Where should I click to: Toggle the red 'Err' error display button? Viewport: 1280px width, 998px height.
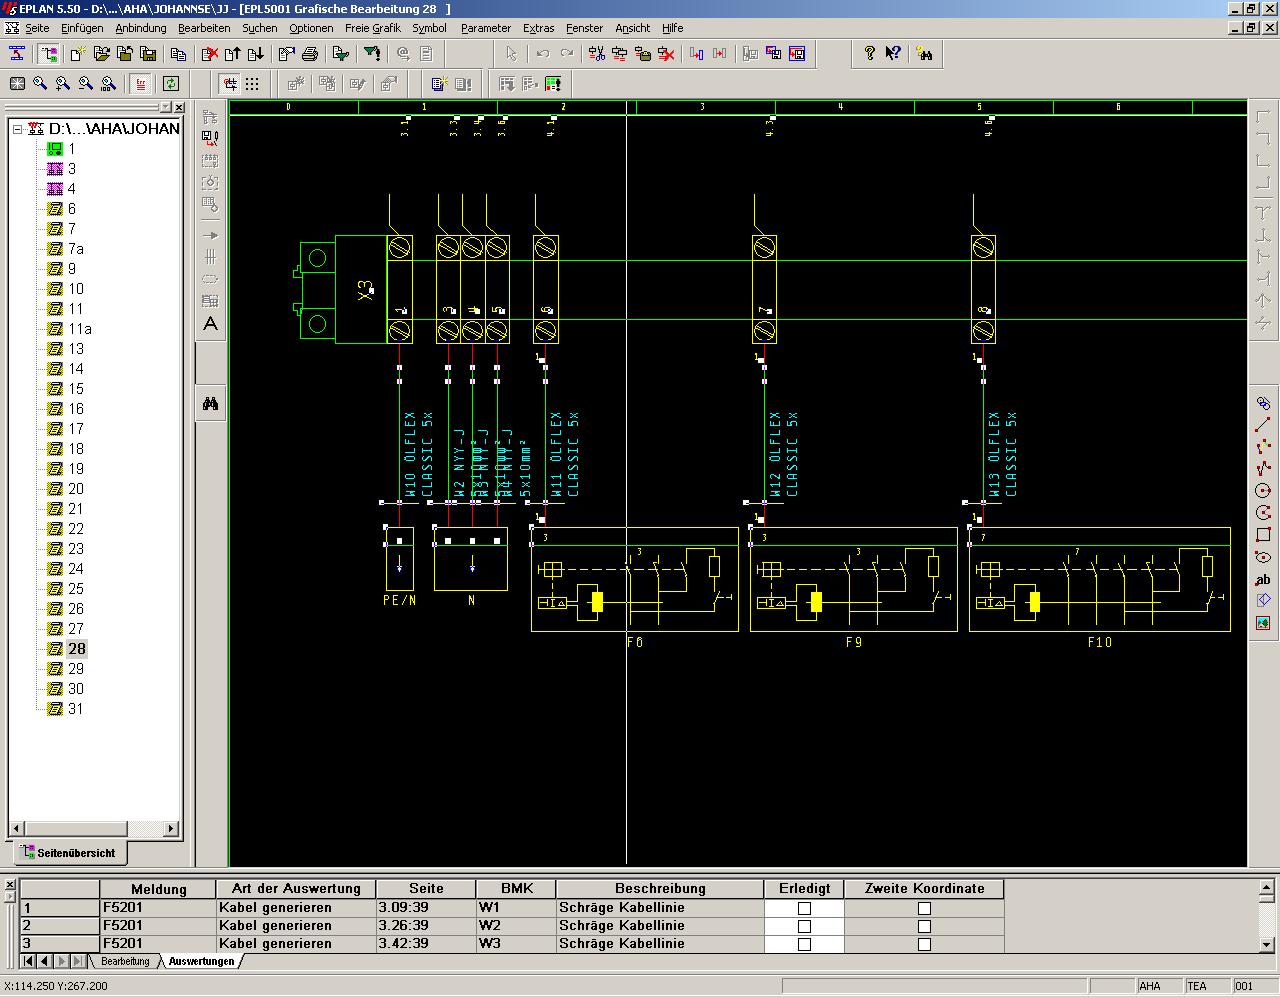coord(141,84)
